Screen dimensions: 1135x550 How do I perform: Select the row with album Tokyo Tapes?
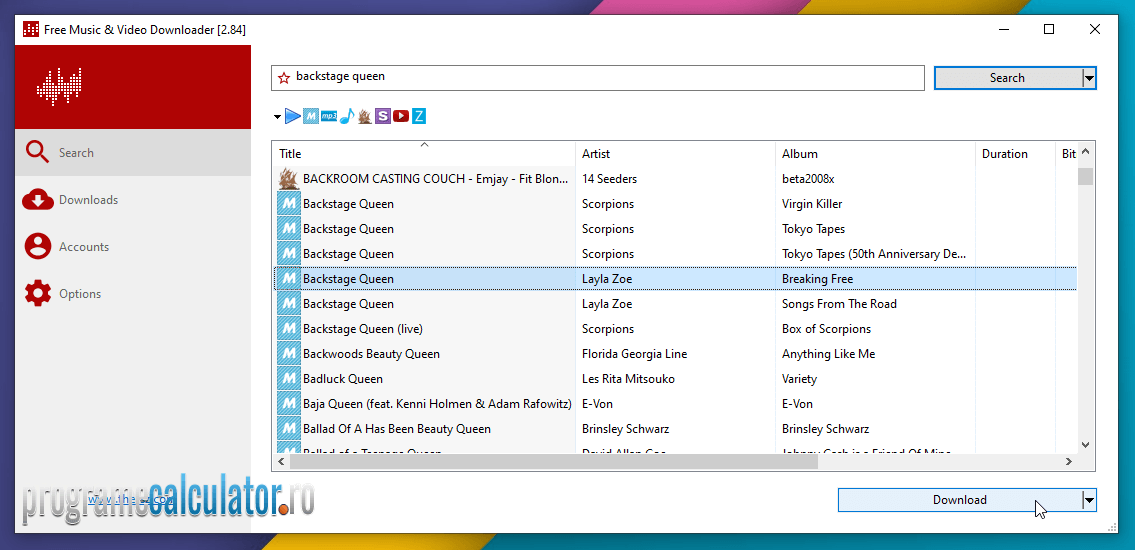point(675,229)
